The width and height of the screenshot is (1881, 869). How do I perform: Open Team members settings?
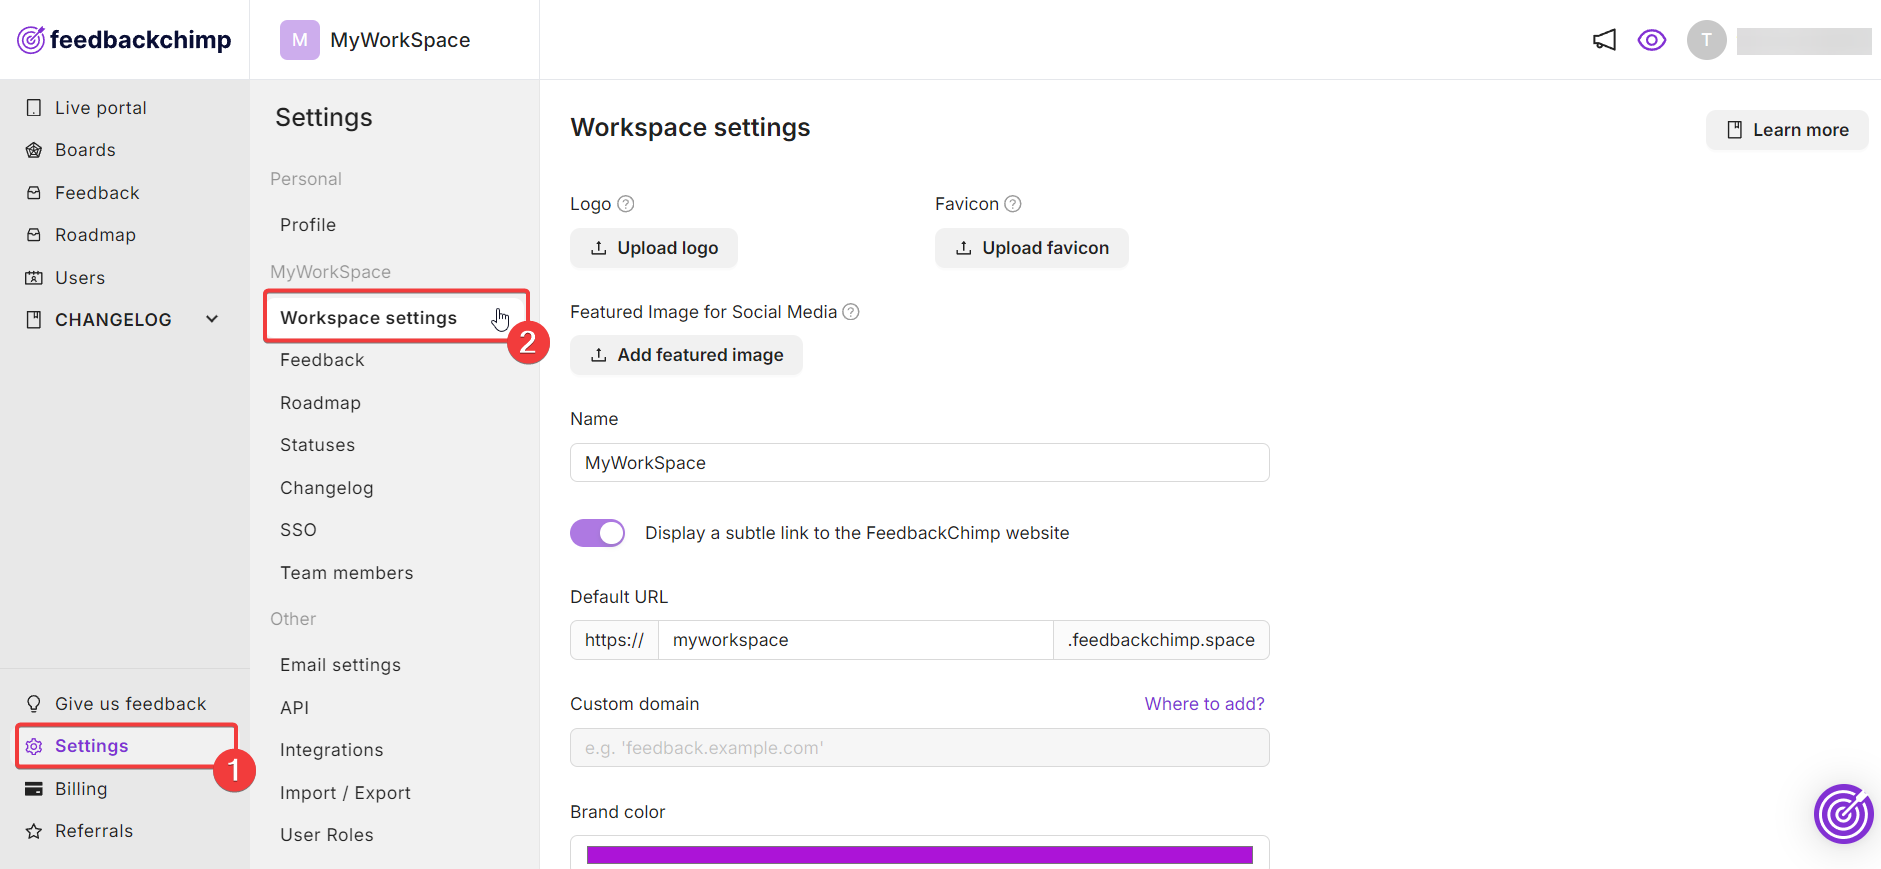click(x=346, y=573)
